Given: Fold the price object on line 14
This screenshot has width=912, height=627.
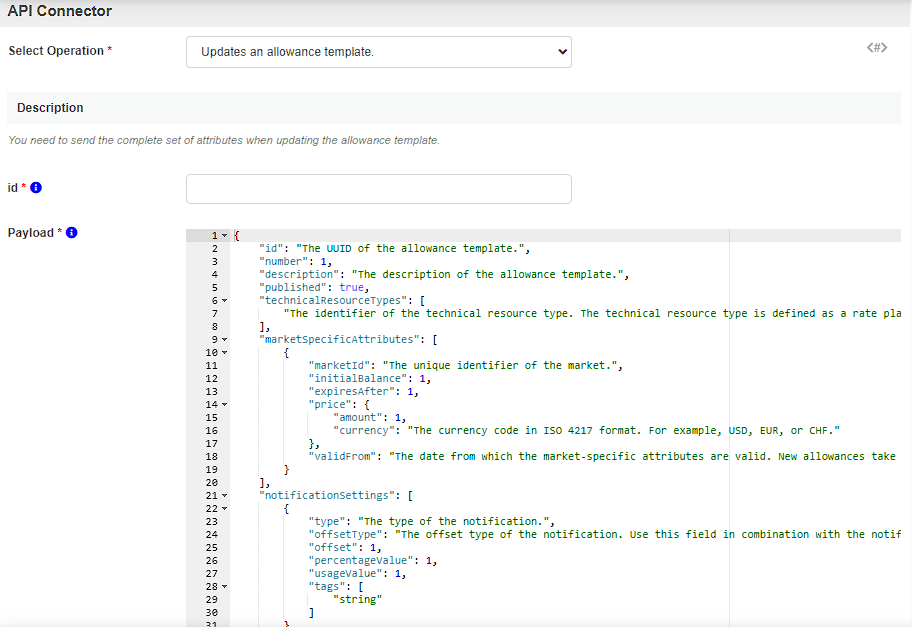Looking at the screenshot, I should click(225, 405).
